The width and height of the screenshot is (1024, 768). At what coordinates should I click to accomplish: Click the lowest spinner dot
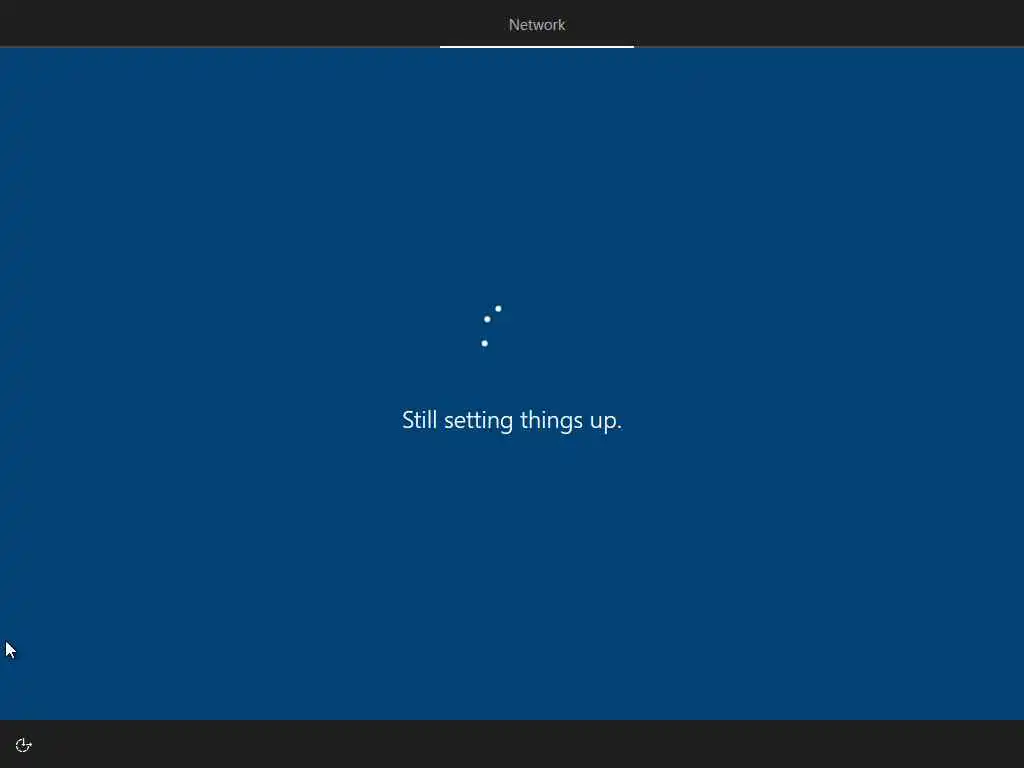[x=485, y=344]
